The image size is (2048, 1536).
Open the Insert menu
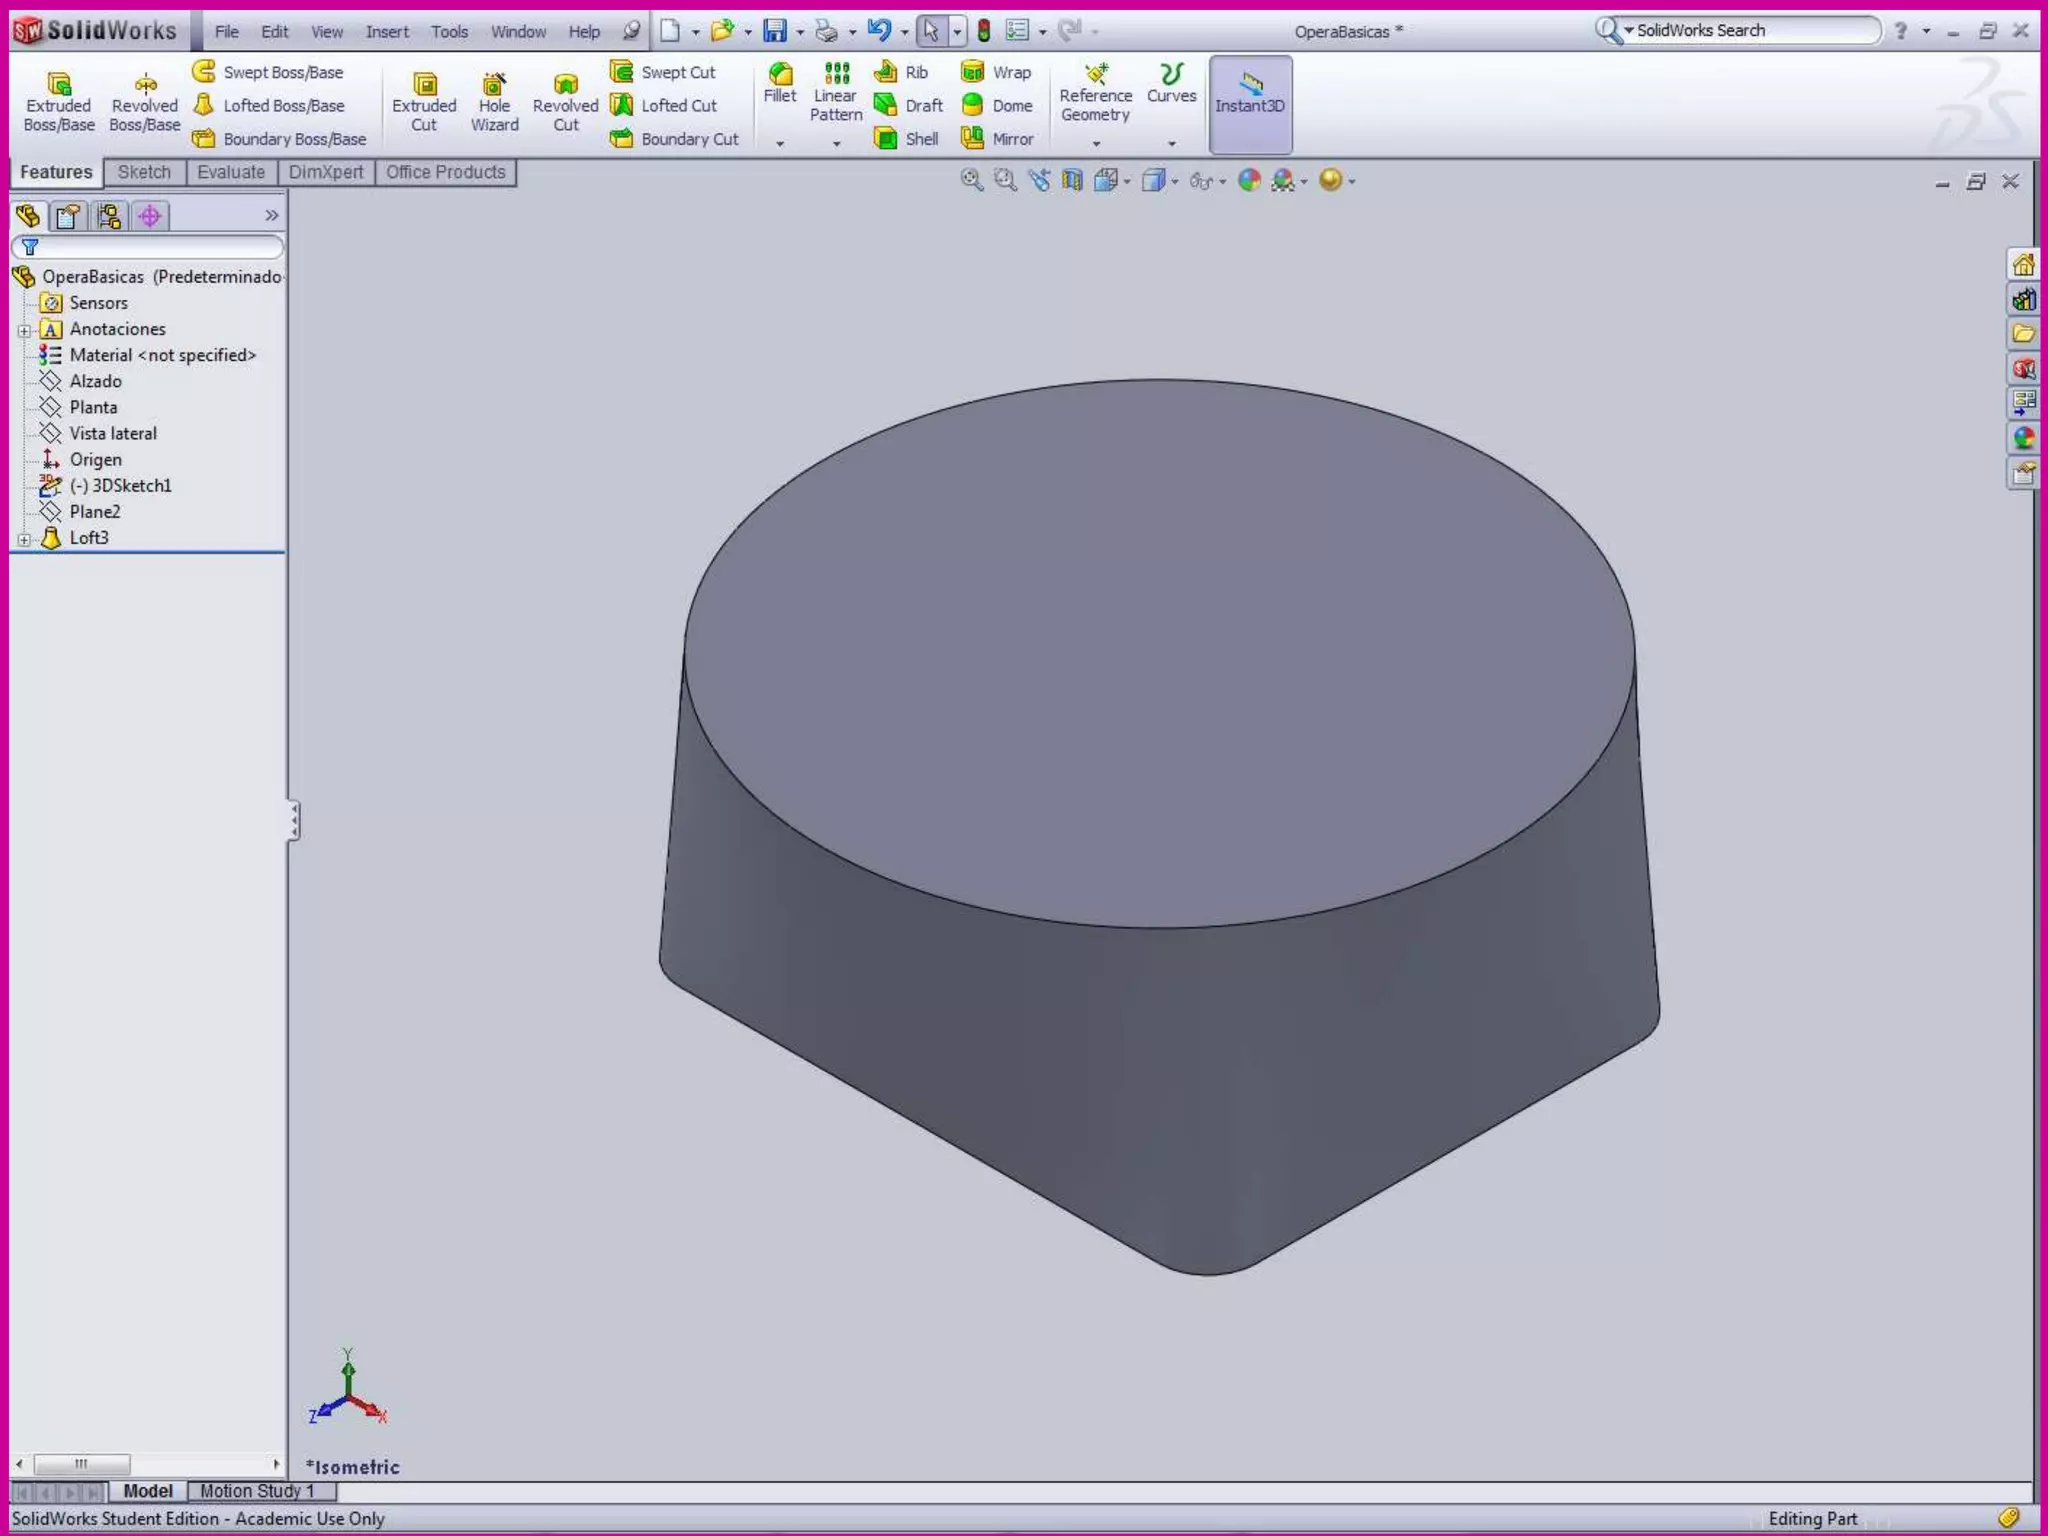tap(386, 32)
